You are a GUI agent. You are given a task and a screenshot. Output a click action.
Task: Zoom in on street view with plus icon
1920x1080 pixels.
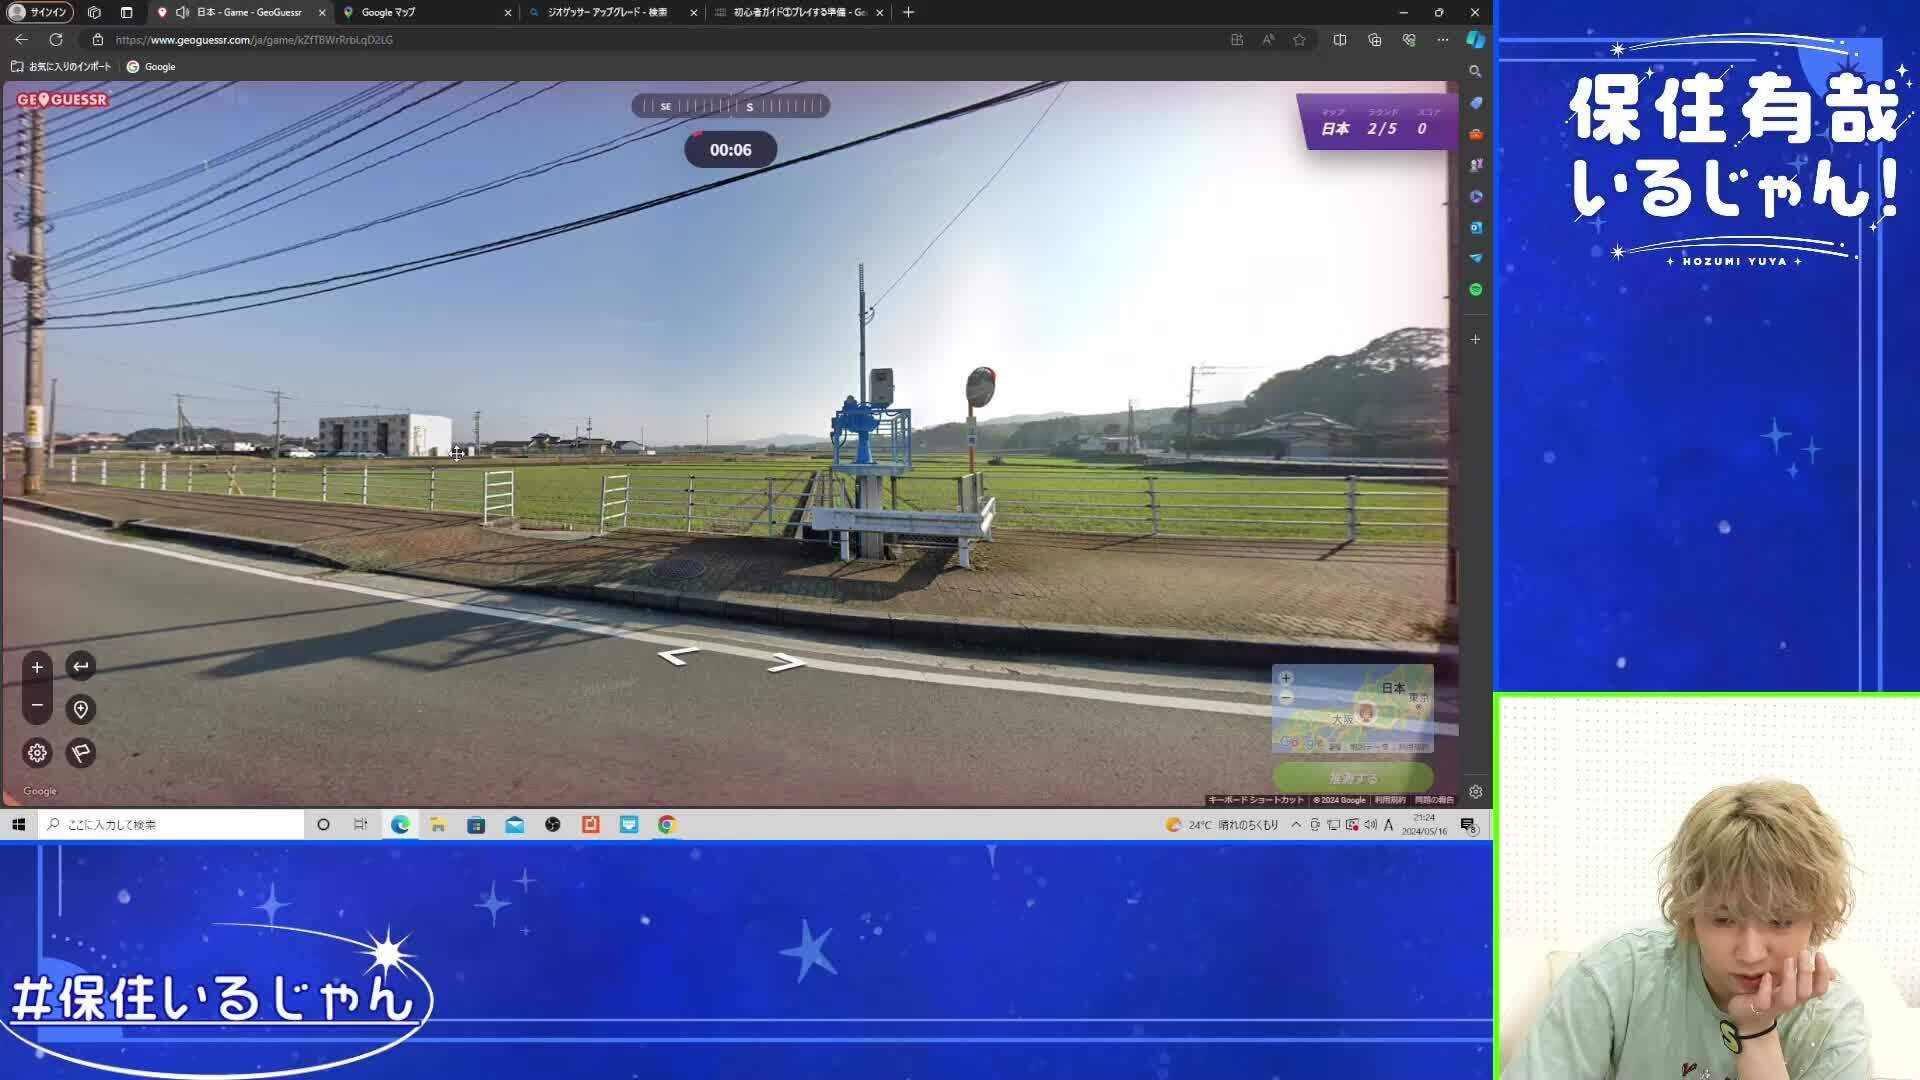coord(37,667)
